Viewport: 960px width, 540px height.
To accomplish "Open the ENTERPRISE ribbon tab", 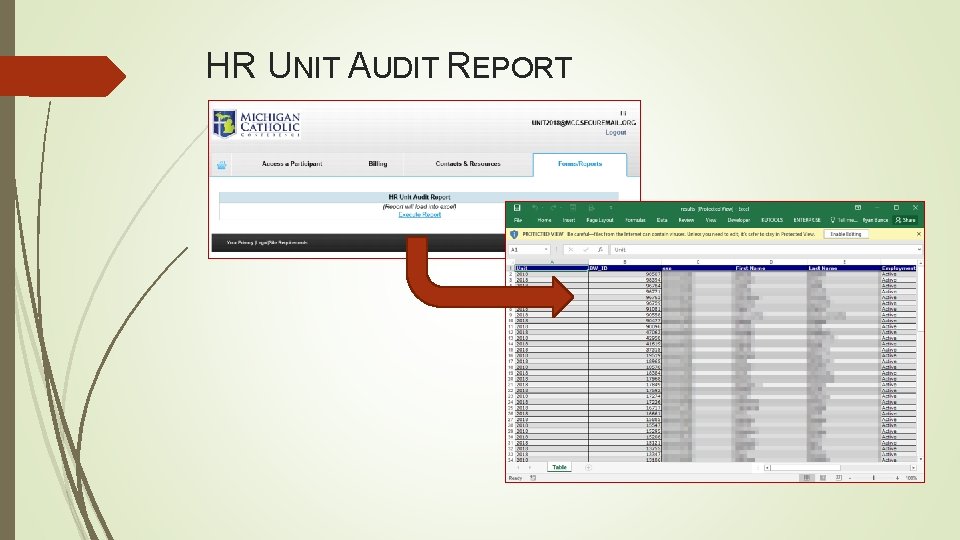I will coord(807,220).
